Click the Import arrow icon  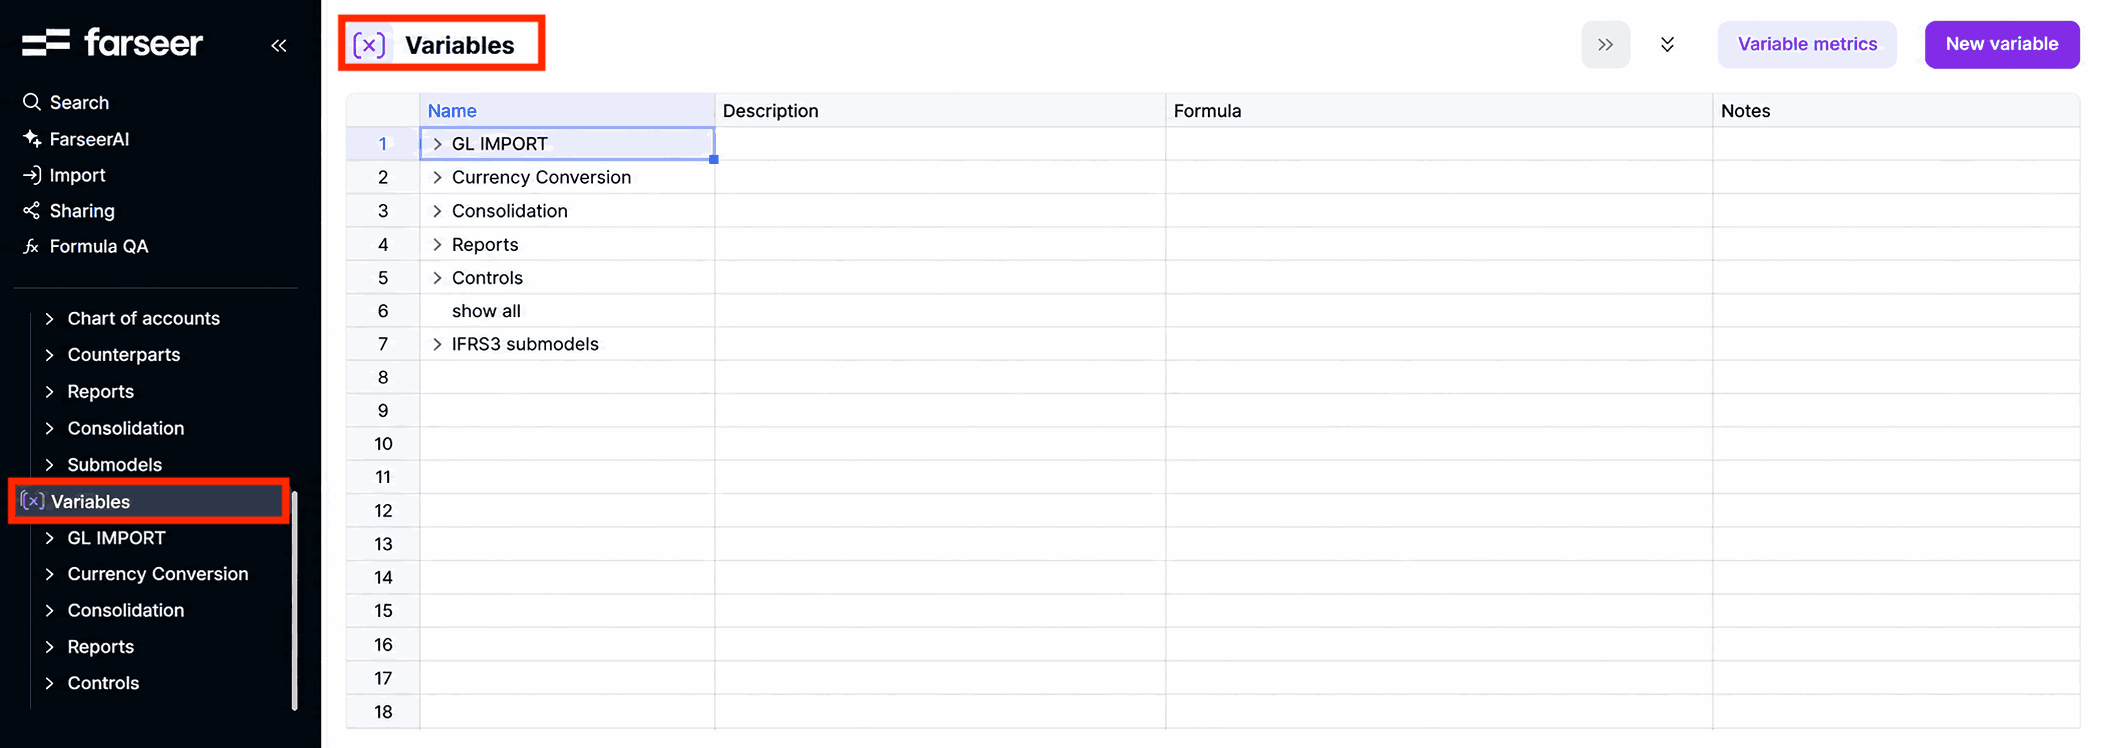(32, 175)
